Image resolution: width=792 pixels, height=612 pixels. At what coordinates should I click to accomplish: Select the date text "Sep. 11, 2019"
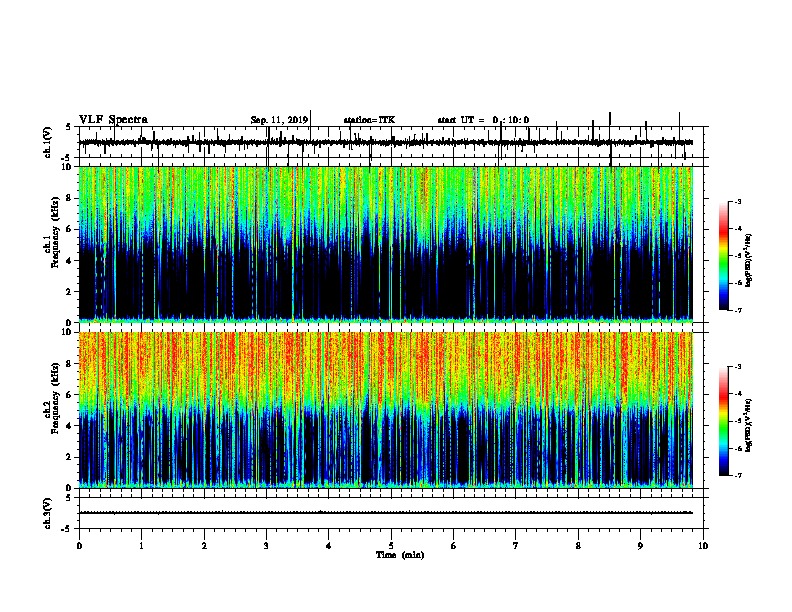(279, 120)
